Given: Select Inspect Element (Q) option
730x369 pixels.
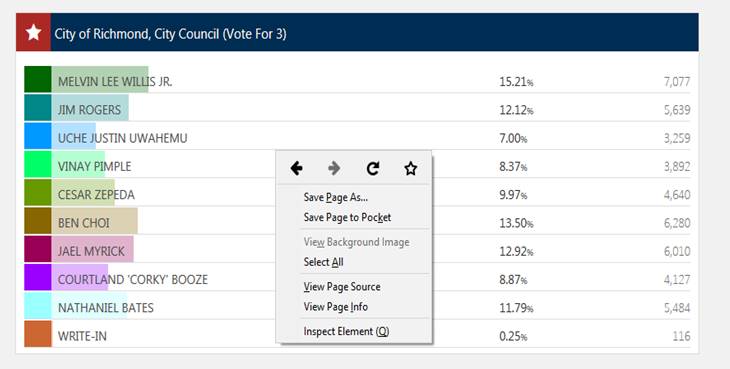Looking at the screenshot, I should (x=346, y=331).
